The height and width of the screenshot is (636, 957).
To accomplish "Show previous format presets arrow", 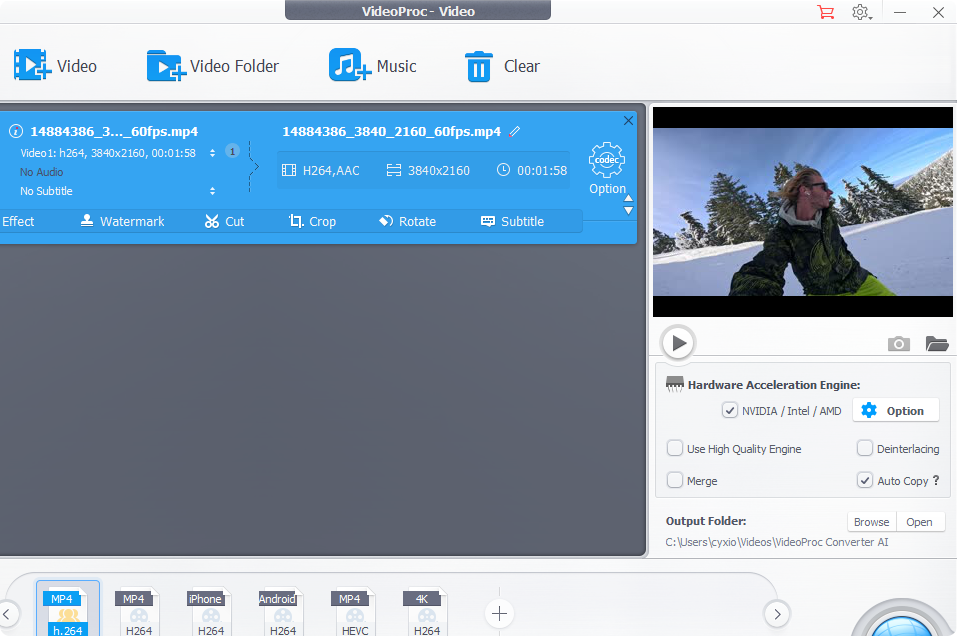I will coord(7,614).
